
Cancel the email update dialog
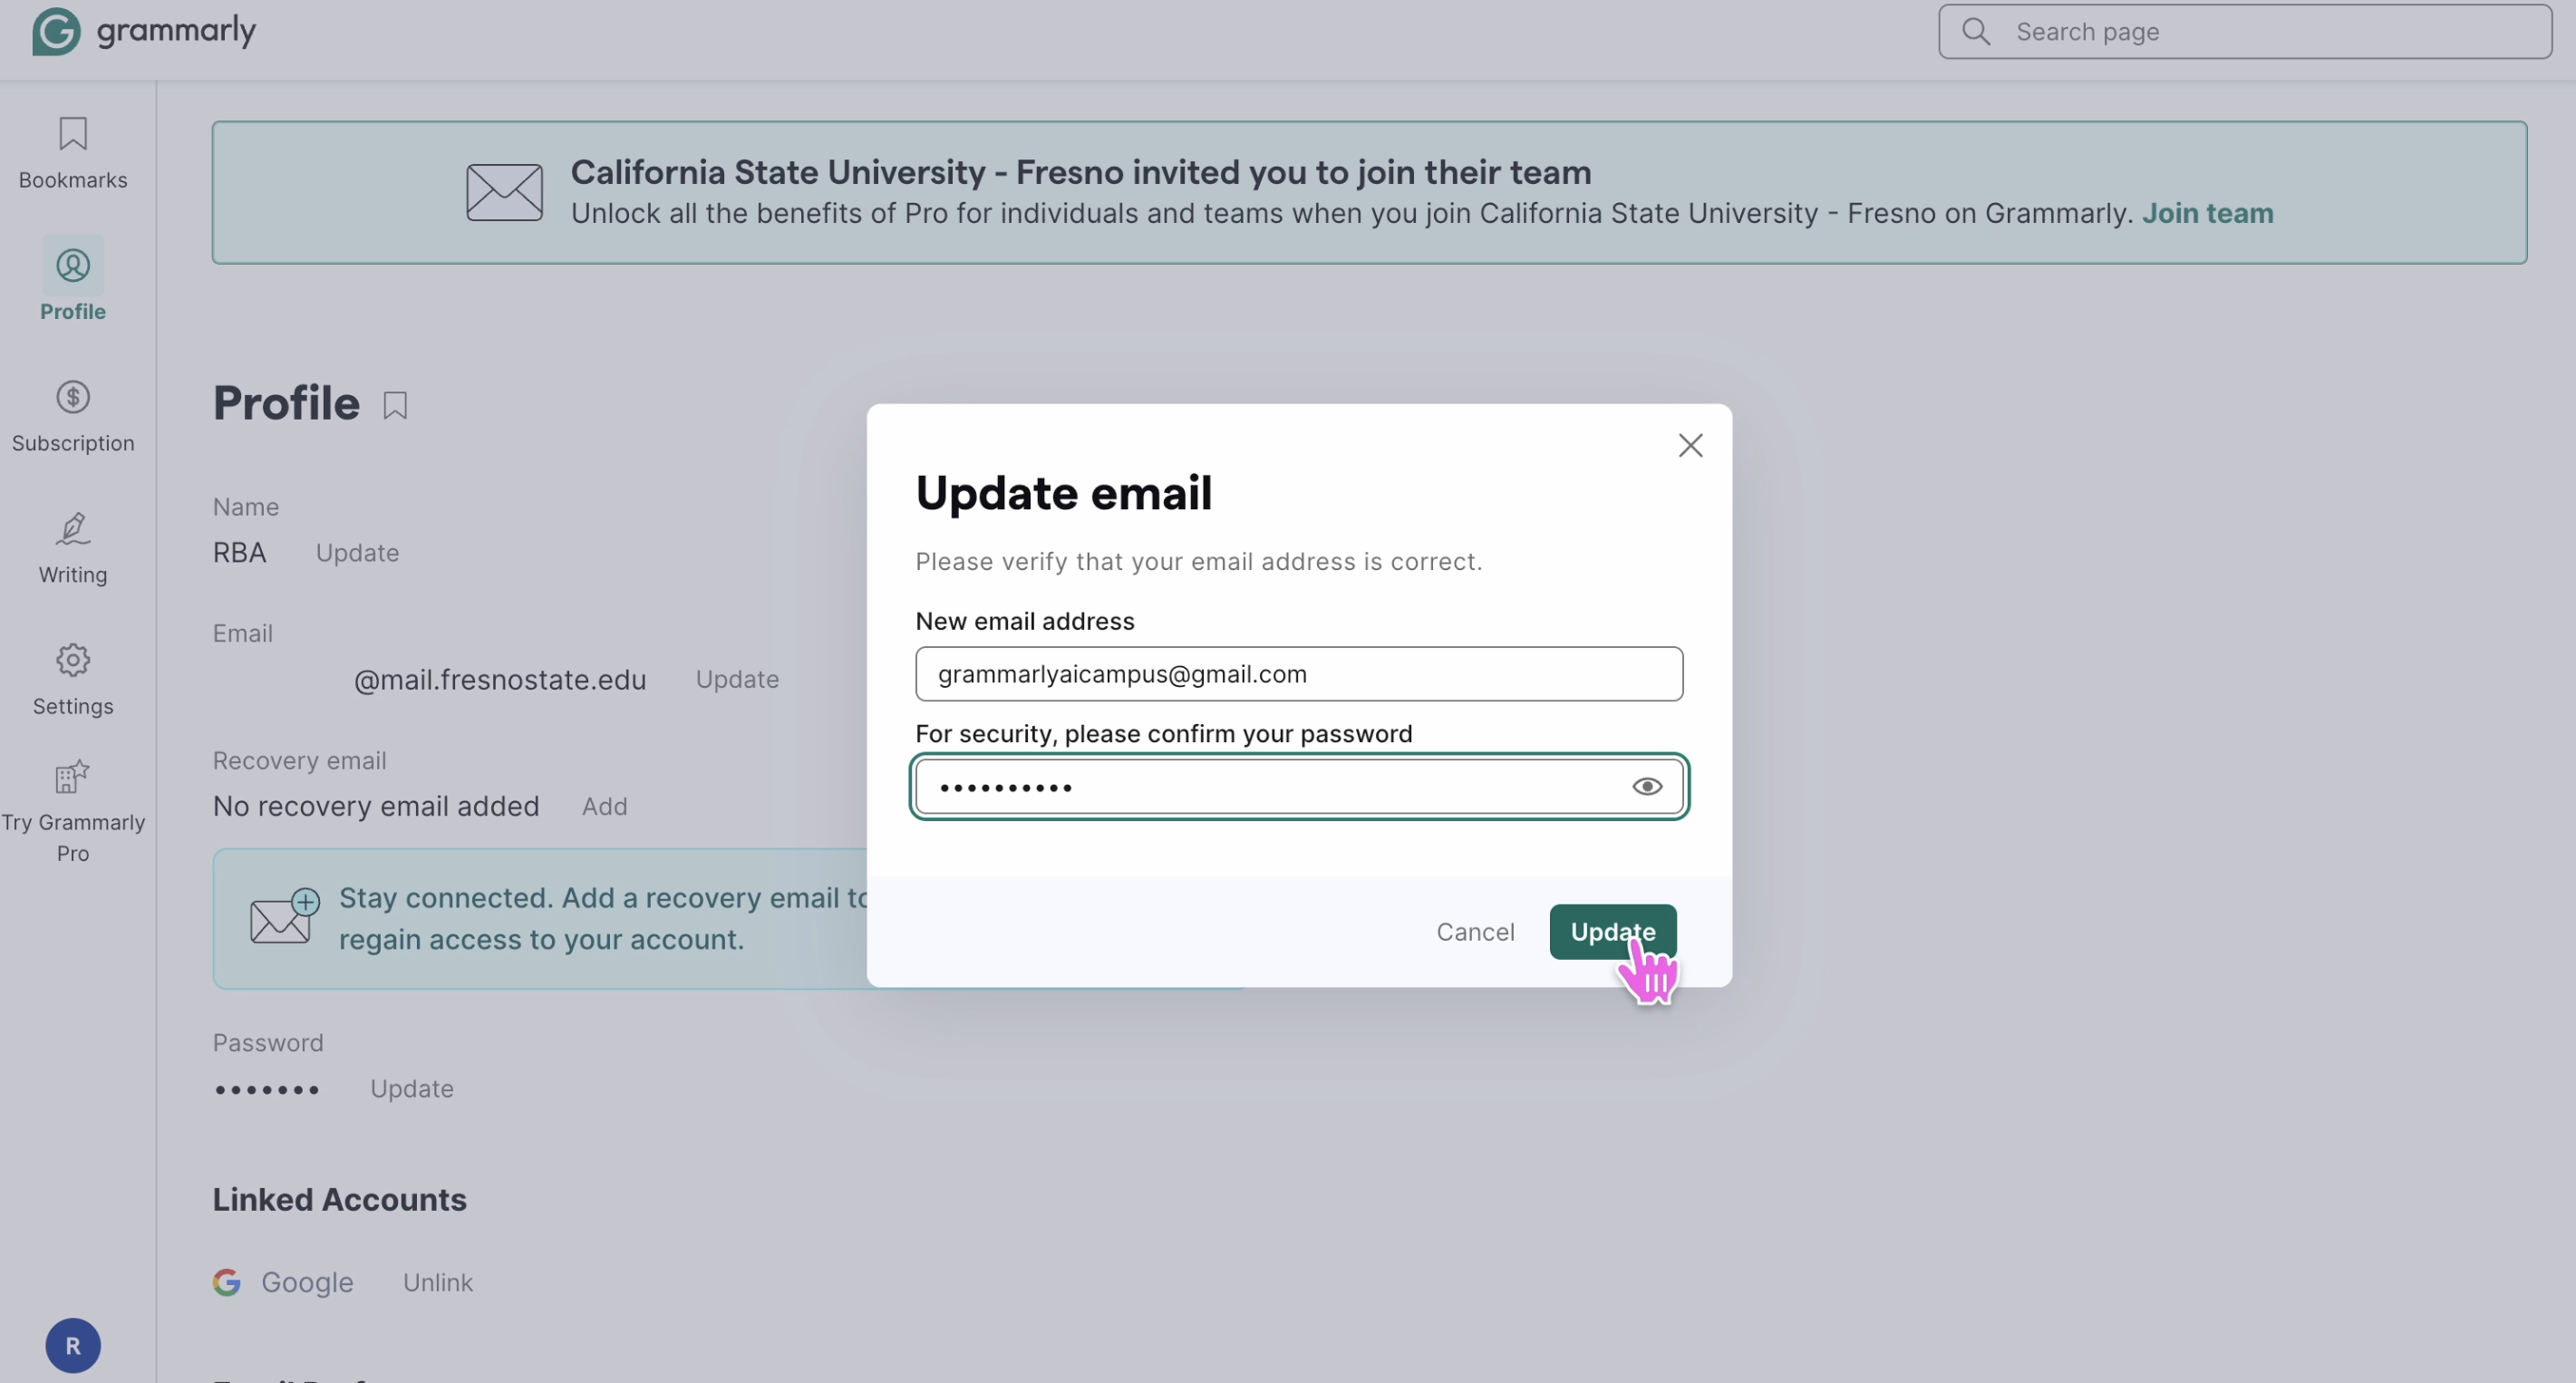[1474, 931]
